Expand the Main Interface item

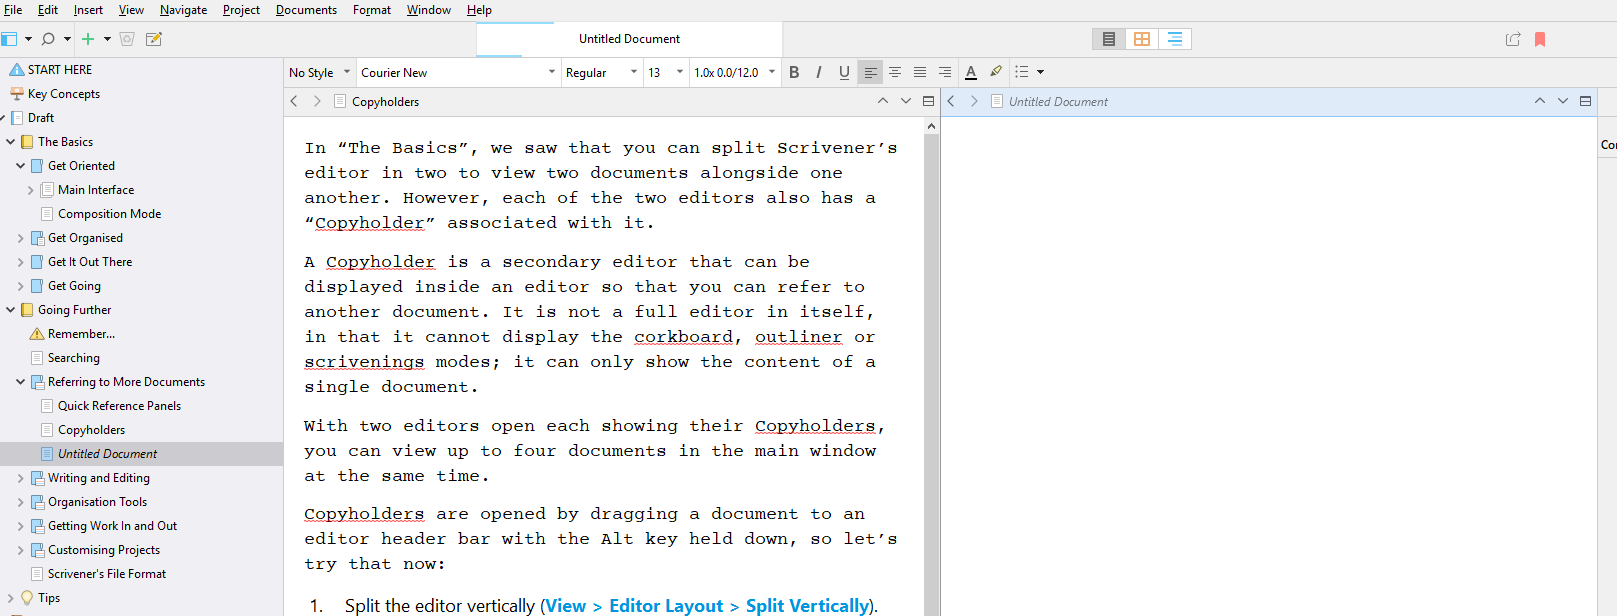point(31,190)
